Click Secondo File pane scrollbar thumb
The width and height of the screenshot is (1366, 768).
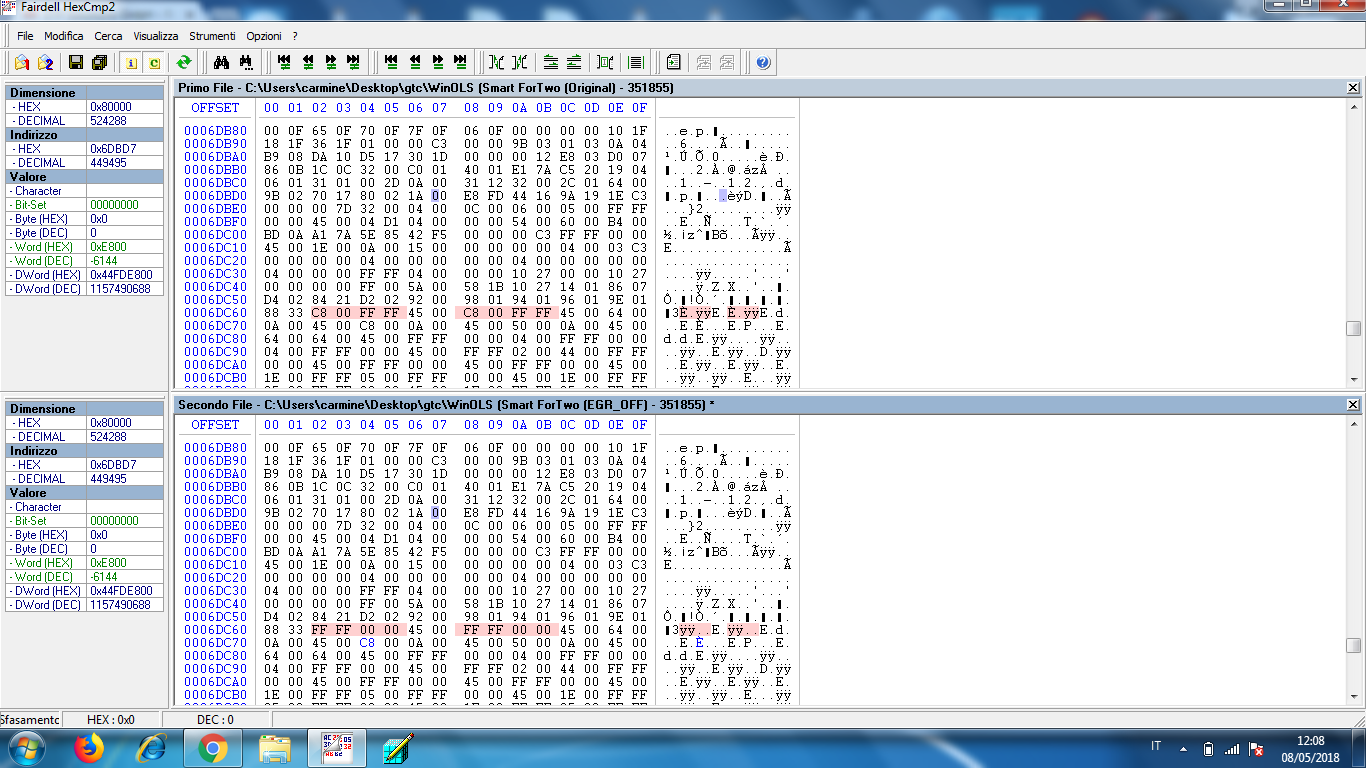pyautogui.click(x=1353, y=645)
